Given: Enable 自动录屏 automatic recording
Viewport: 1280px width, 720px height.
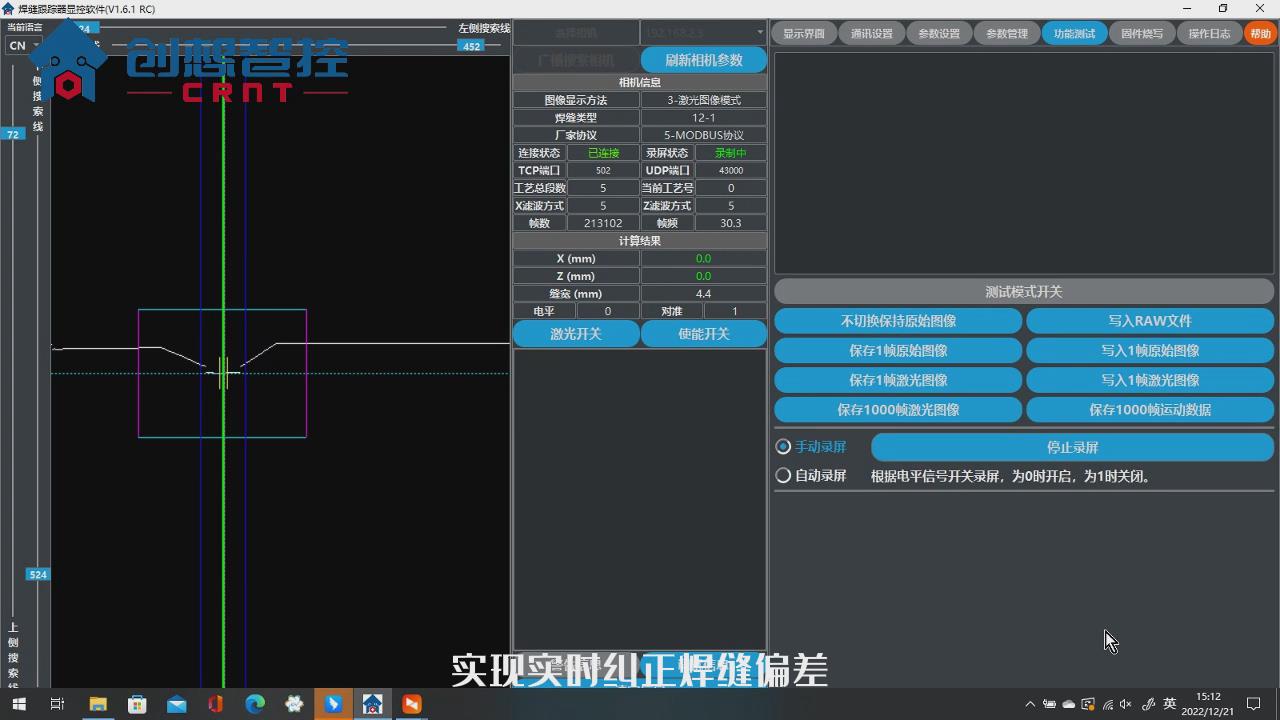Looking at the screenshot, I should 782,475.
